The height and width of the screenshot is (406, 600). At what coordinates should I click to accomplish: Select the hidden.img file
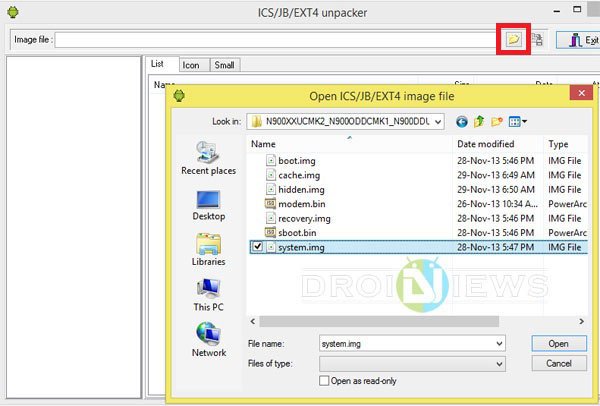click(301, 190)
